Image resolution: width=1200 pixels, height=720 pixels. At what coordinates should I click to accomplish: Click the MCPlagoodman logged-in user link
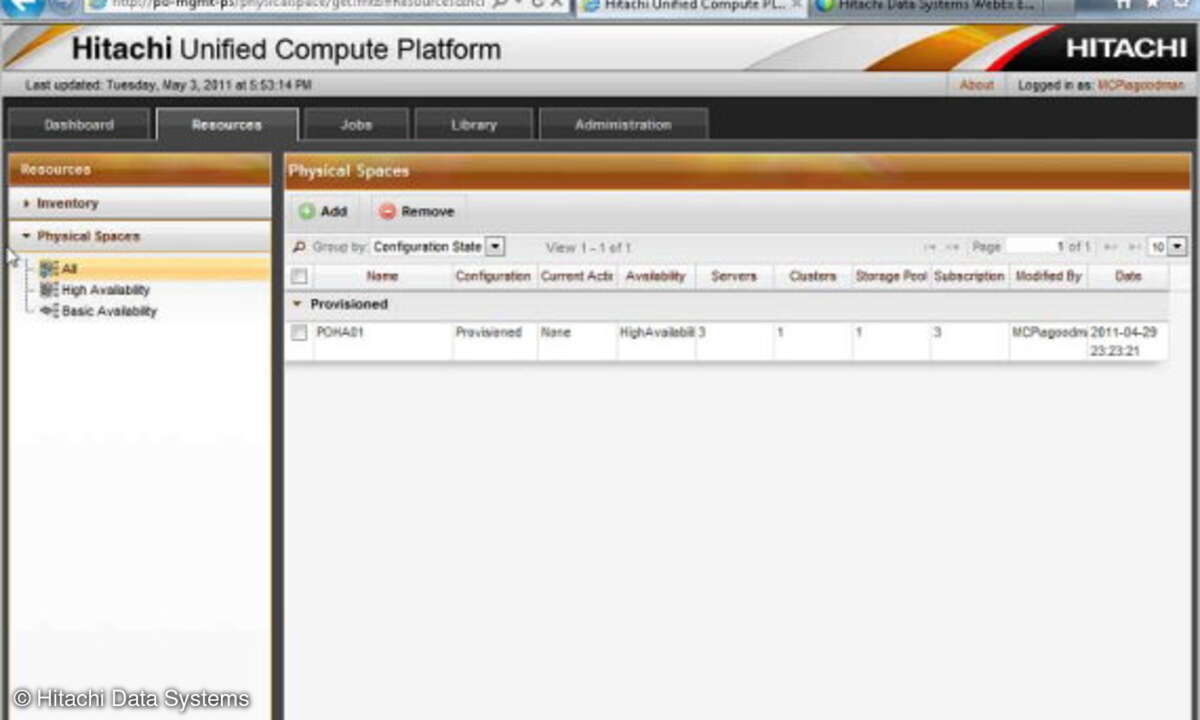(x=1141, y=86)
